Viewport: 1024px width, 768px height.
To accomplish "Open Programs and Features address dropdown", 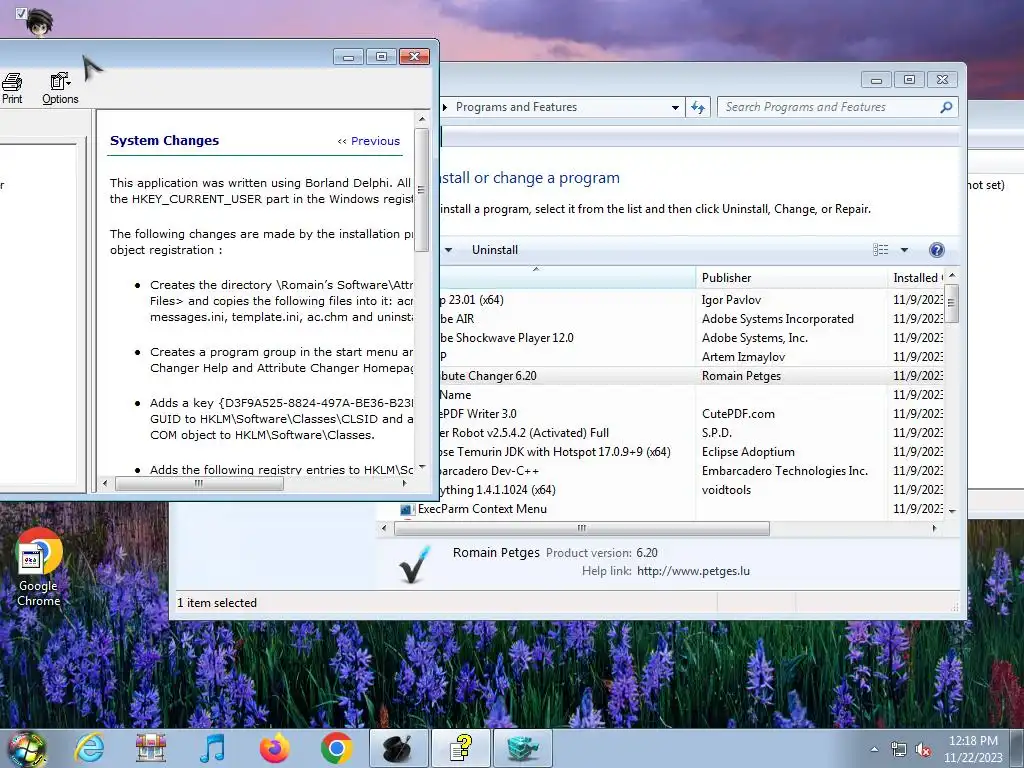I will (x=675, y=107).
